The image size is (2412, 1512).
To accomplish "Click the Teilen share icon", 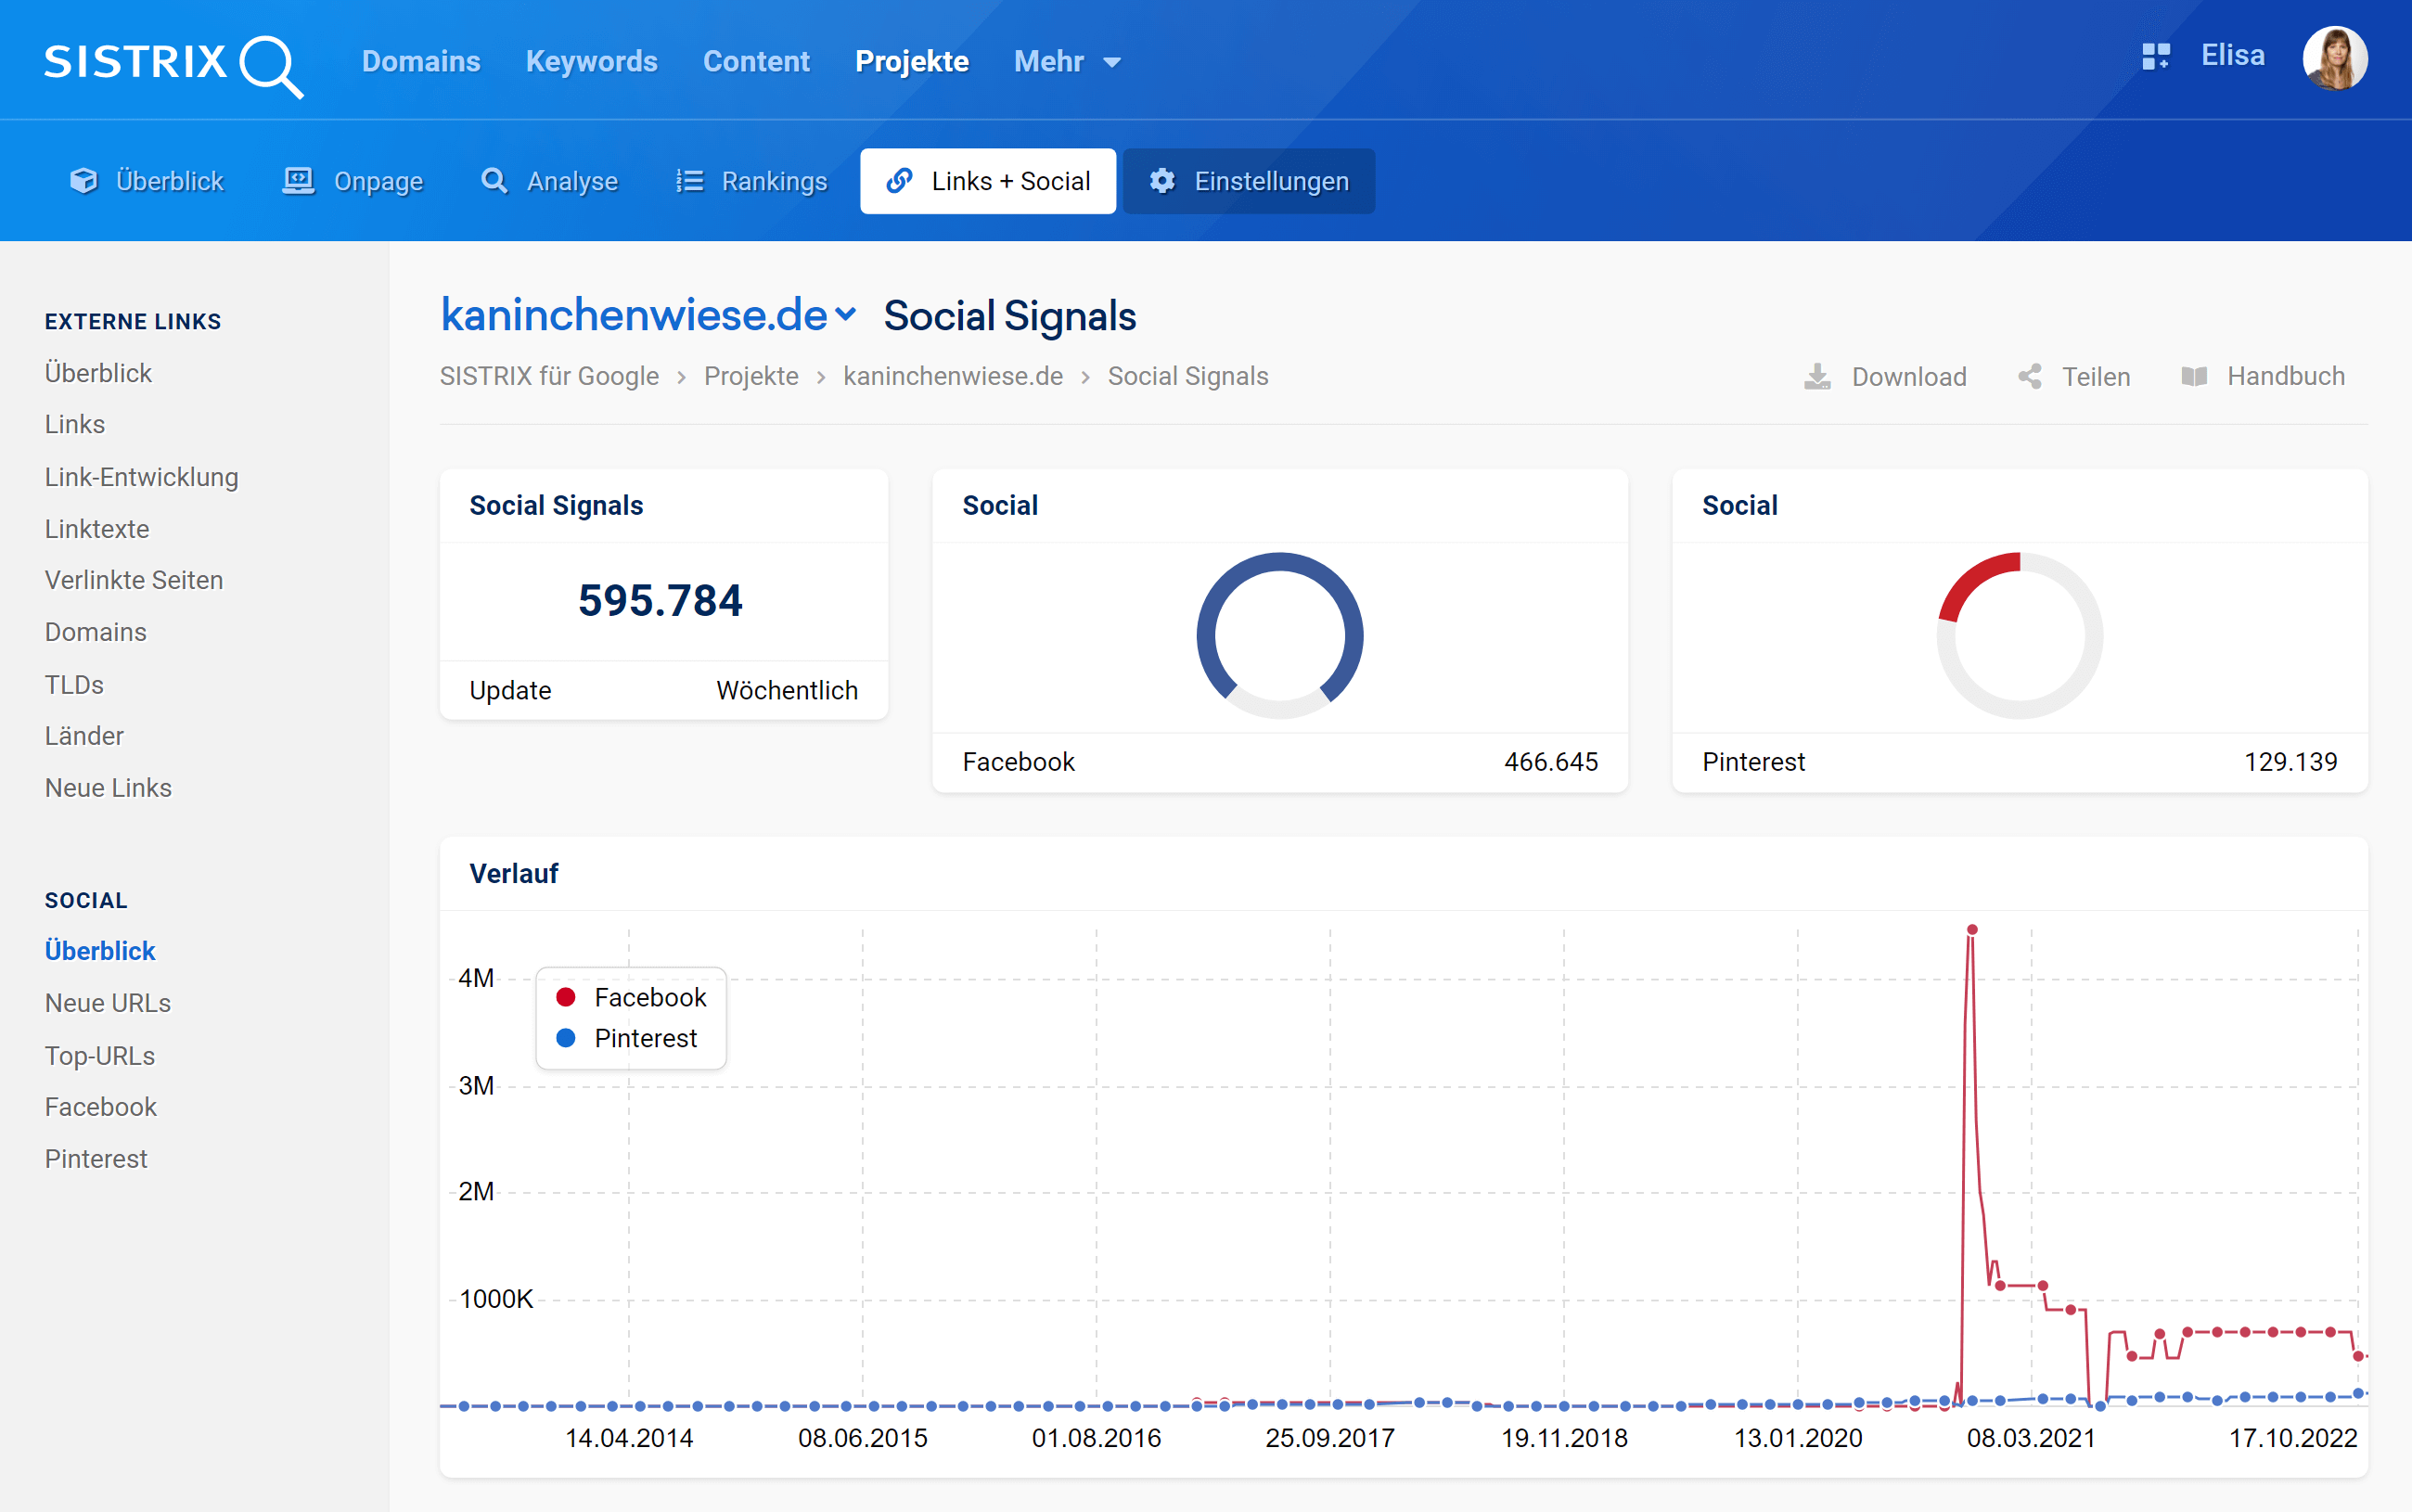I will pos(2029,377).
